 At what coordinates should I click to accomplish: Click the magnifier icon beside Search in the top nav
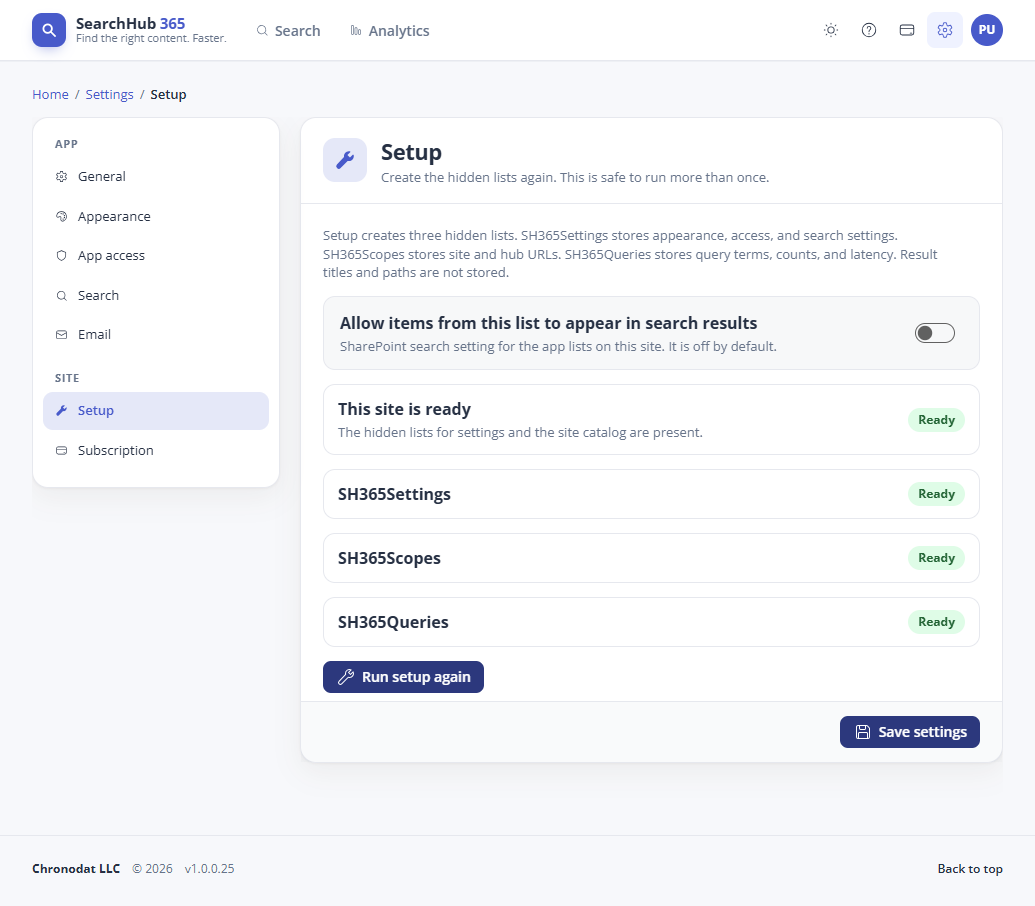coord(262,31)
